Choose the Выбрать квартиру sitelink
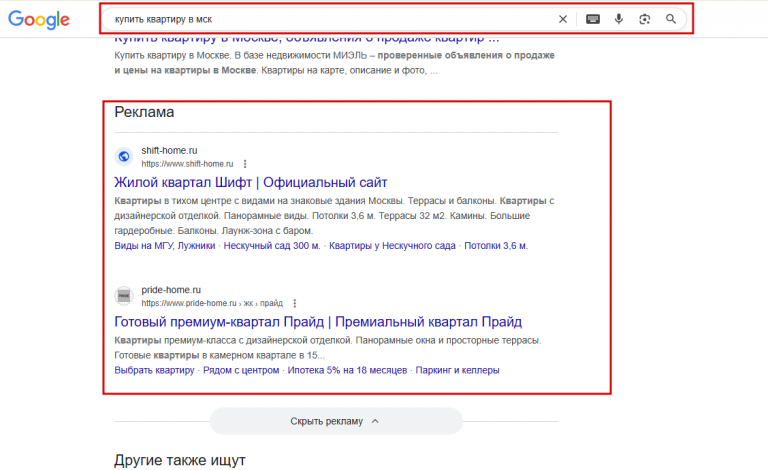This screenshot has height=470, width=768. pyautogui.click(x=154, y=371)
